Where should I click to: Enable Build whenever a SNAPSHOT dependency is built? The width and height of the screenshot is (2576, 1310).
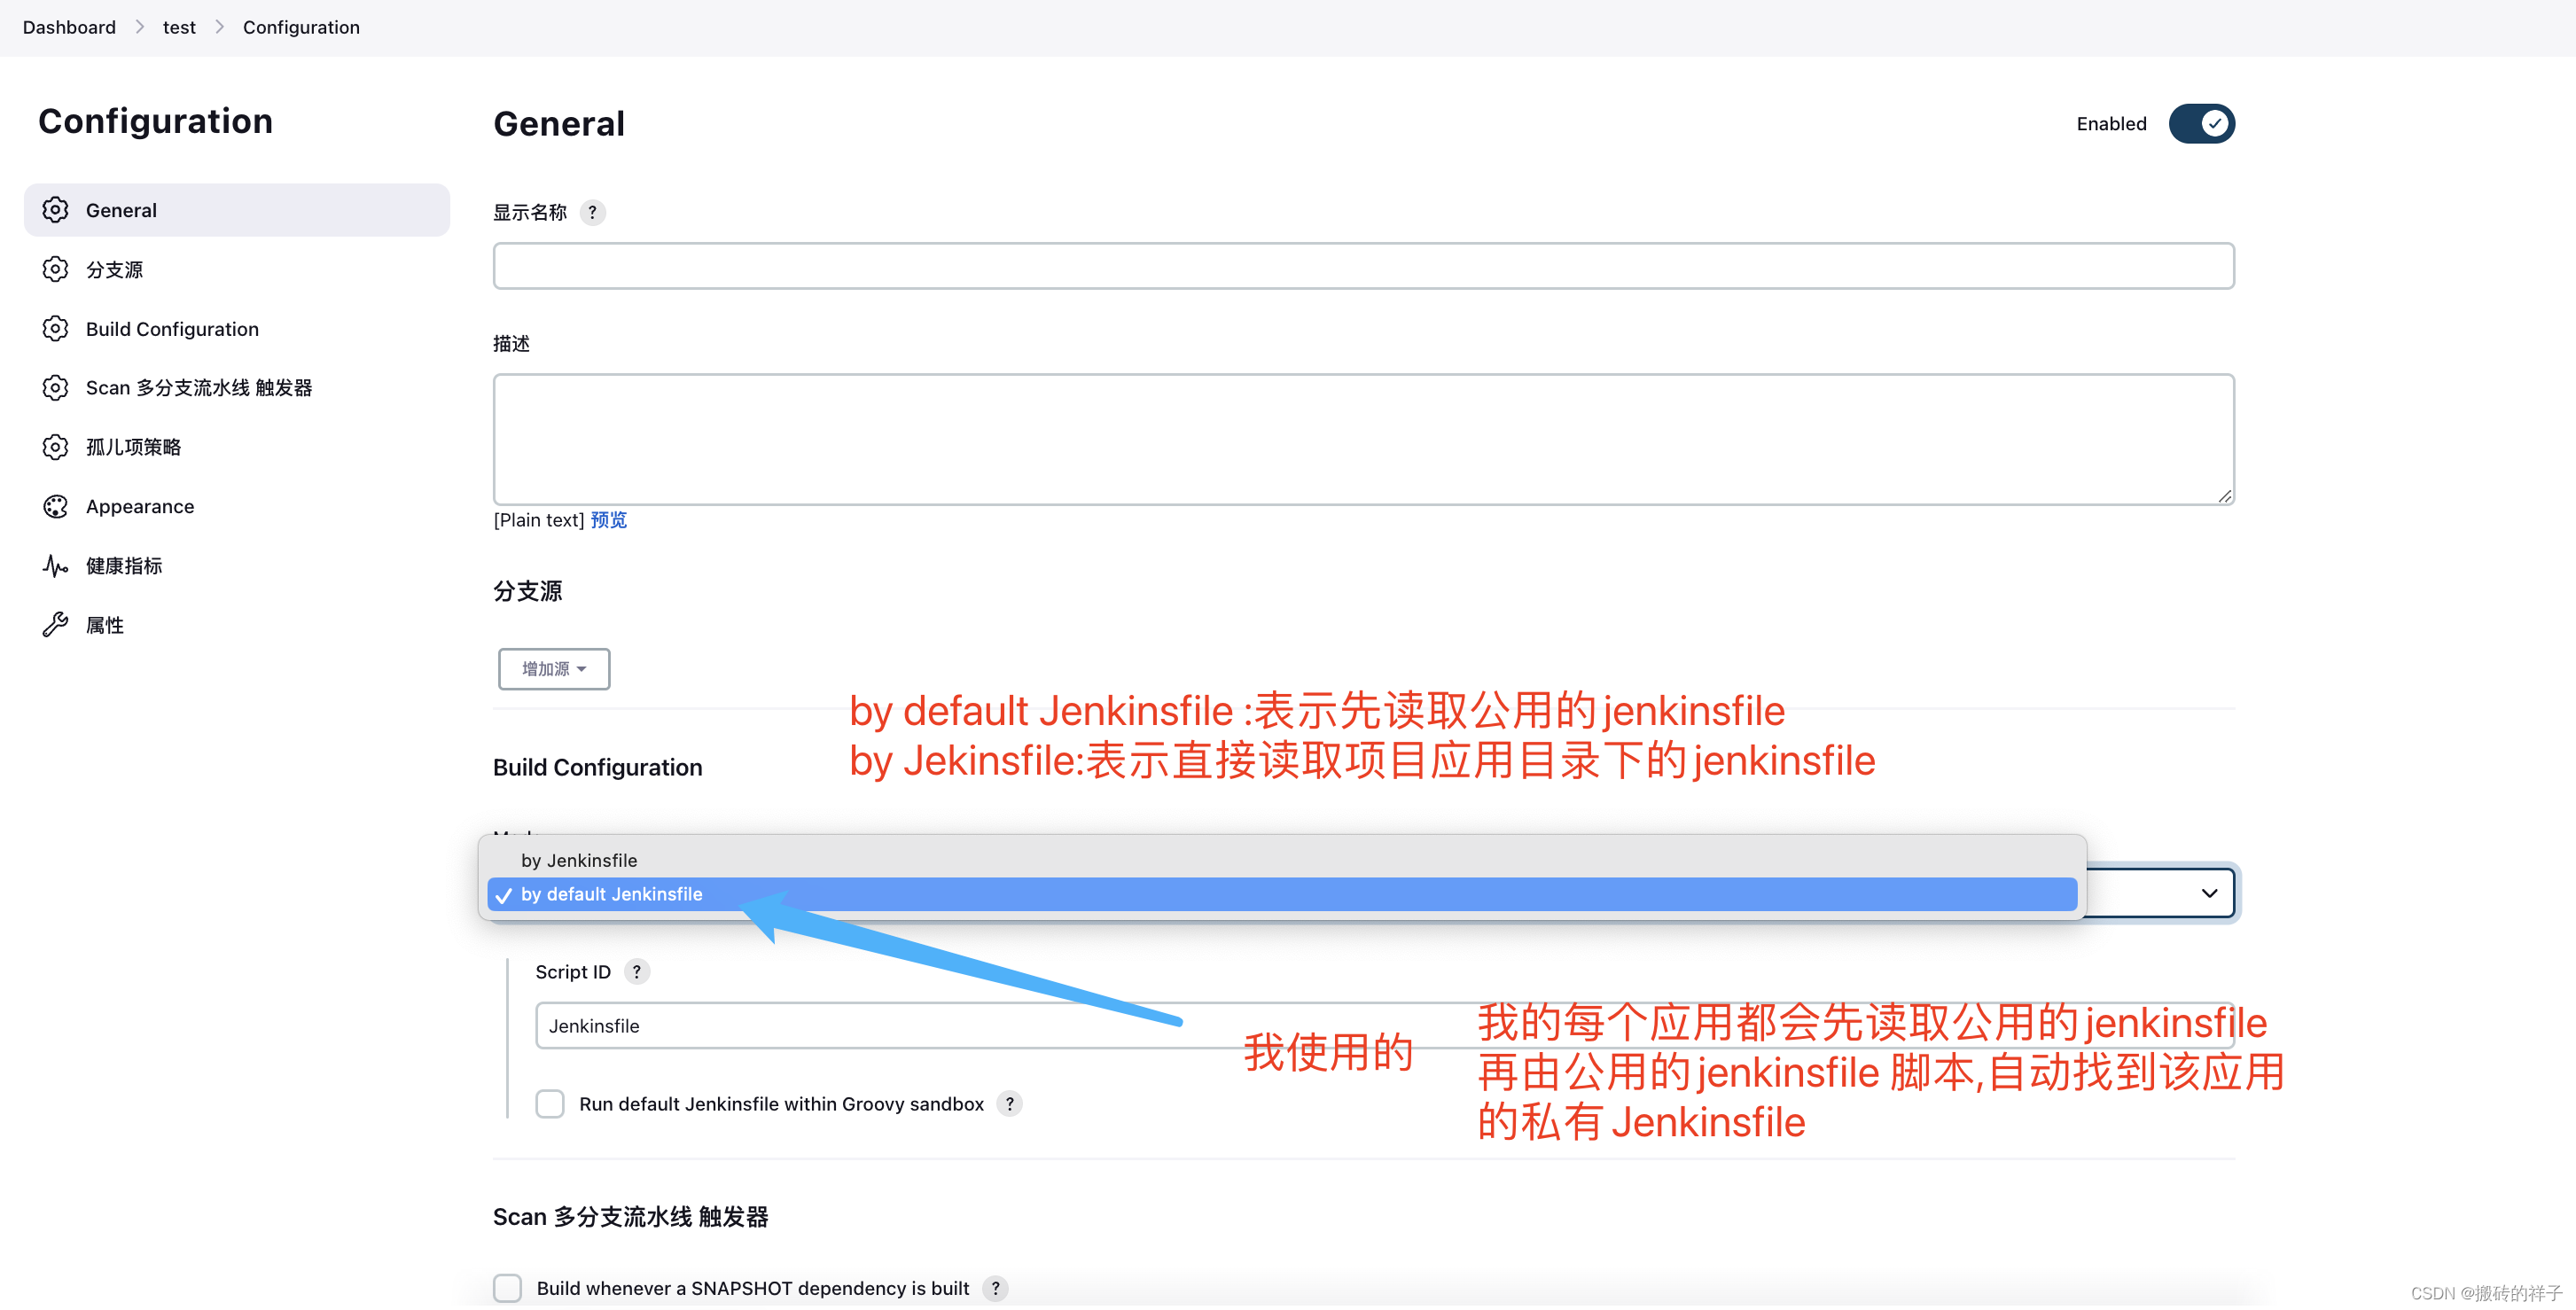508,1288
